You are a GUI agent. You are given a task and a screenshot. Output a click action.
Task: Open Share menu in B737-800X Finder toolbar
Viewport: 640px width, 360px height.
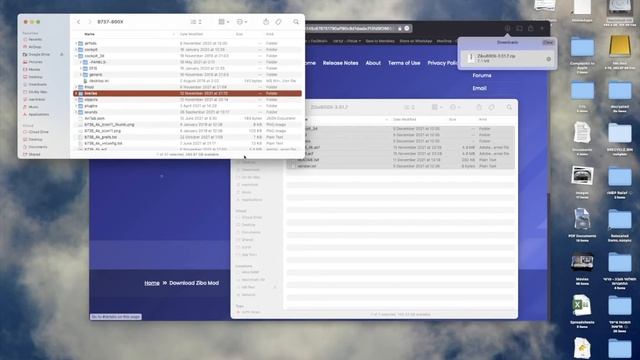[266, 22]
